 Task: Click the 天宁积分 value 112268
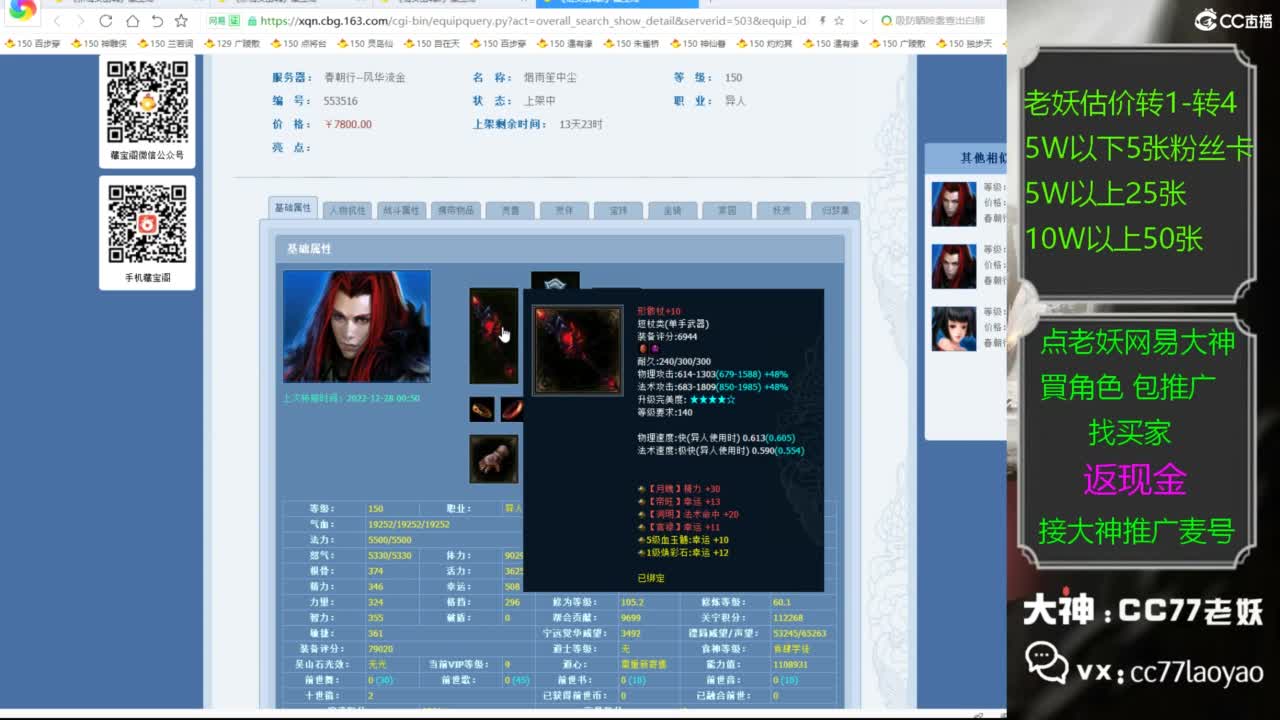(790, 618)
